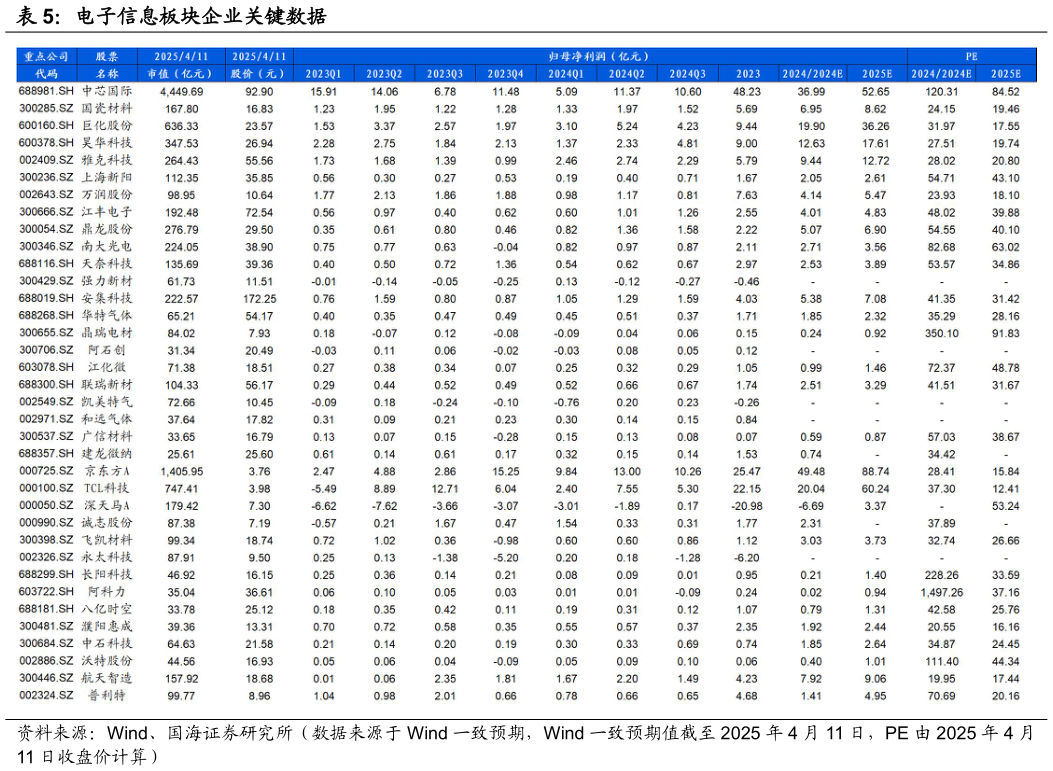Click company name 永太科技
The image size is (1053, 771).
107,557
